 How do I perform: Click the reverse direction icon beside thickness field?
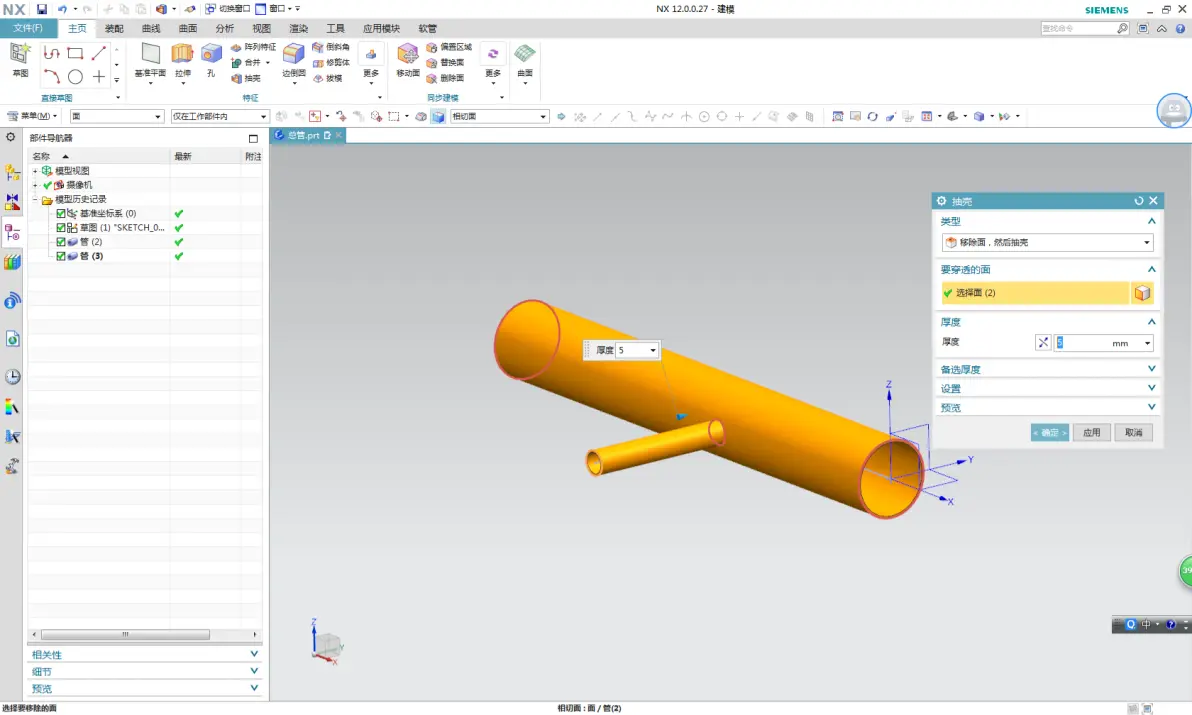(1043, 343)
